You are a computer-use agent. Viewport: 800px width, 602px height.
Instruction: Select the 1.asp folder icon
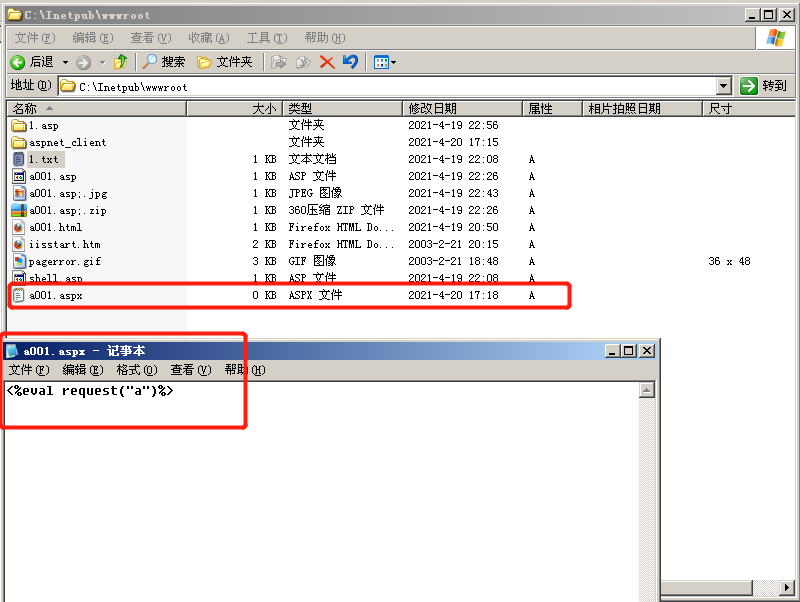(19, 126)
